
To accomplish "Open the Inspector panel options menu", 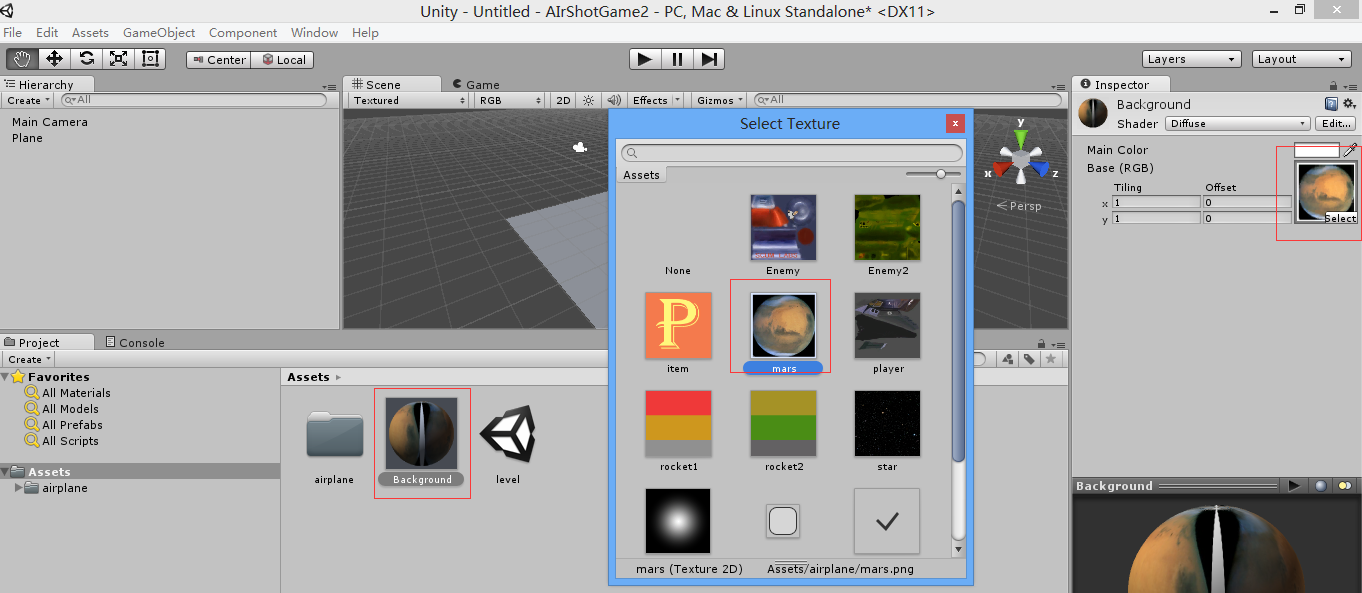I will point(1351,86).
